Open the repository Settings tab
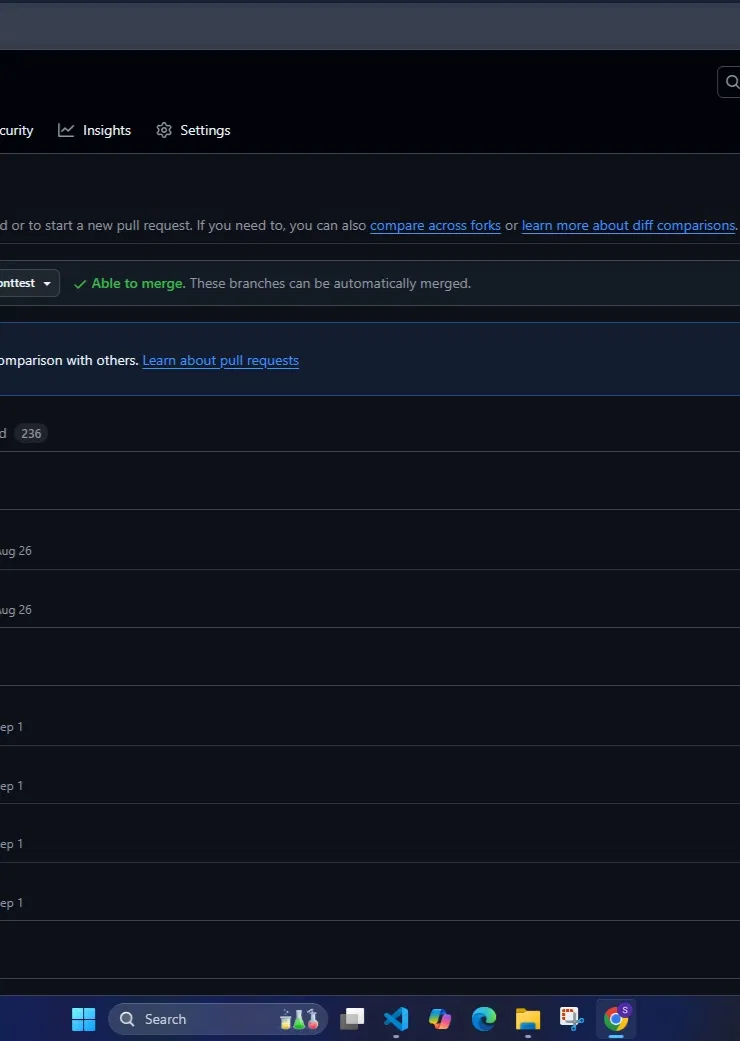 point(205,130)
